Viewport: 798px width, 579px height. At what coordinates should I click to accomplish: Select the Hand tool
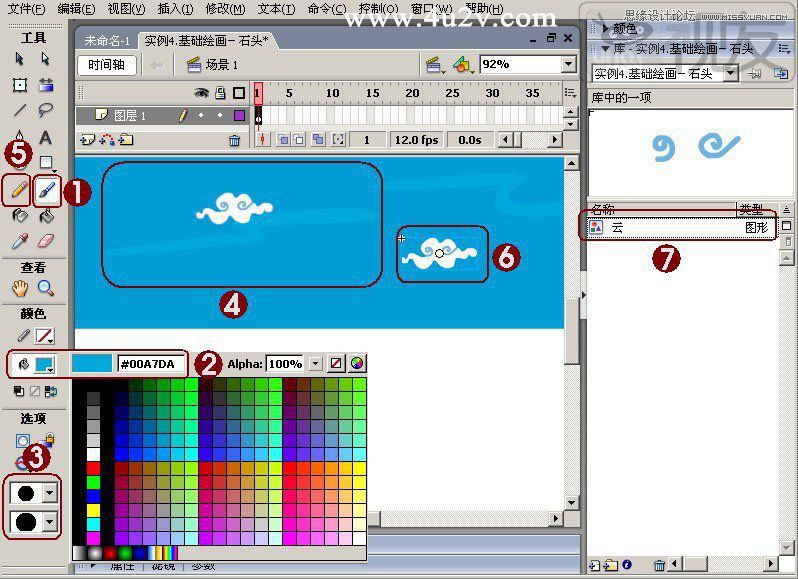(x=20, y=288)
